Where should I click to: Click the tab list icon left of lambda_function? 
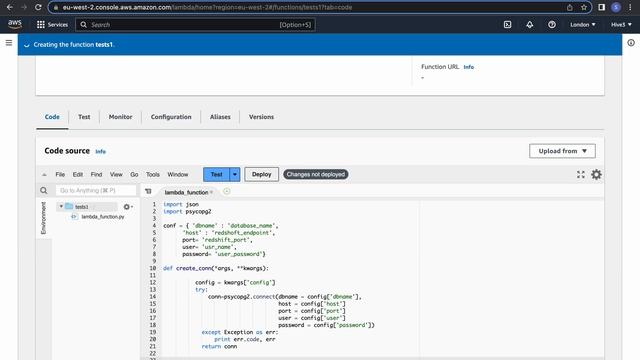pos(148,191)
